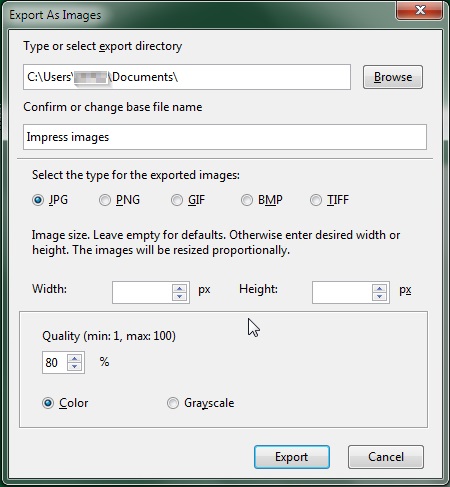450x487 pixels.
Task: Close the Export As Images dialog
Action: click(420, 10)
